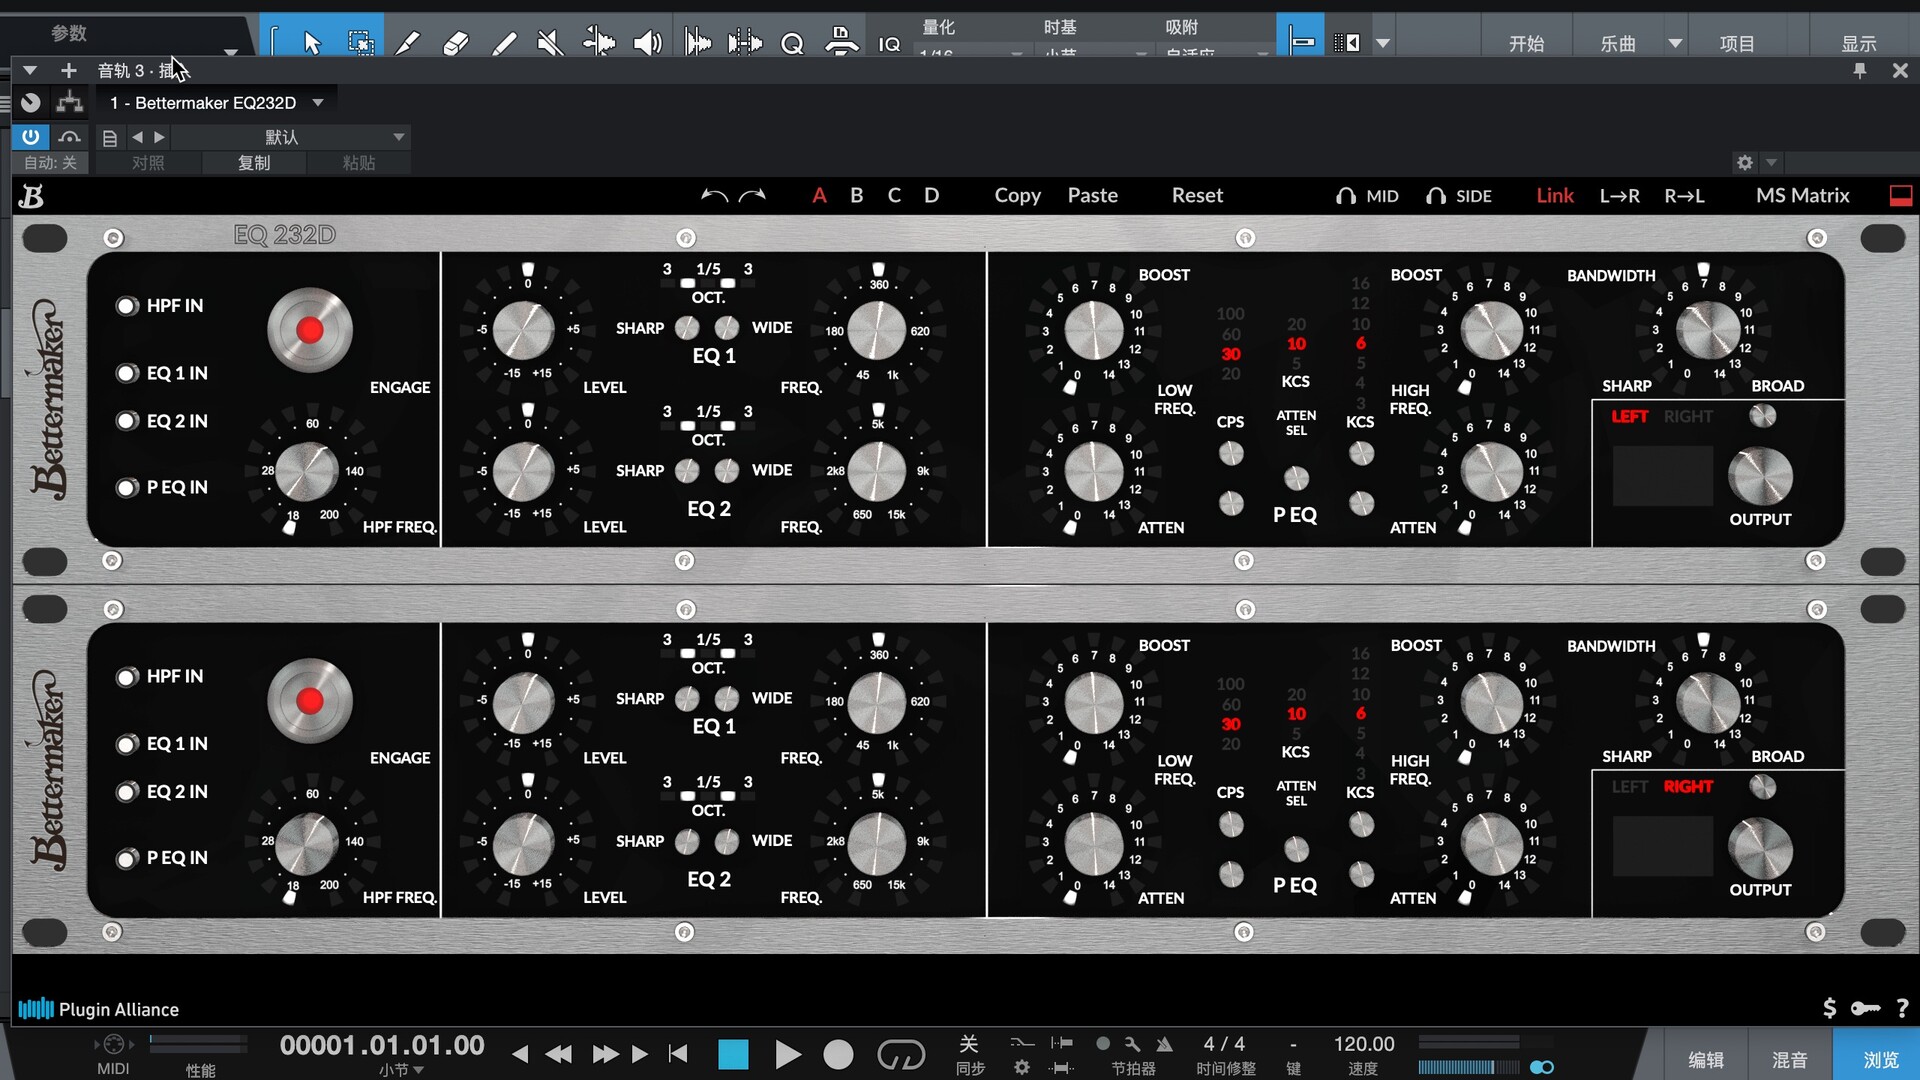This screenshot has height=1080, width=1920.
Task: Select preset slot B
Action: pos(856,196)
